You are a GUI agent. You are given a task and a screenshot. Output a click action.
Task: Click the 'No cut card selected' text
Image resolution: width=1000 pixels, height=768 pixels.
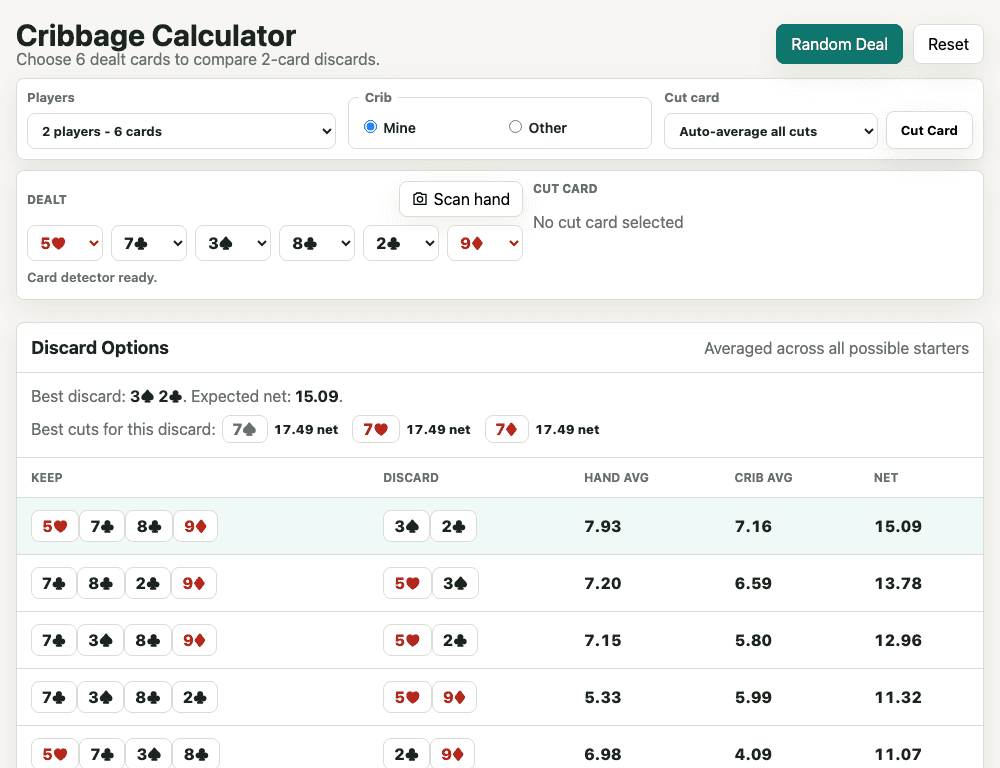point(608,222)
